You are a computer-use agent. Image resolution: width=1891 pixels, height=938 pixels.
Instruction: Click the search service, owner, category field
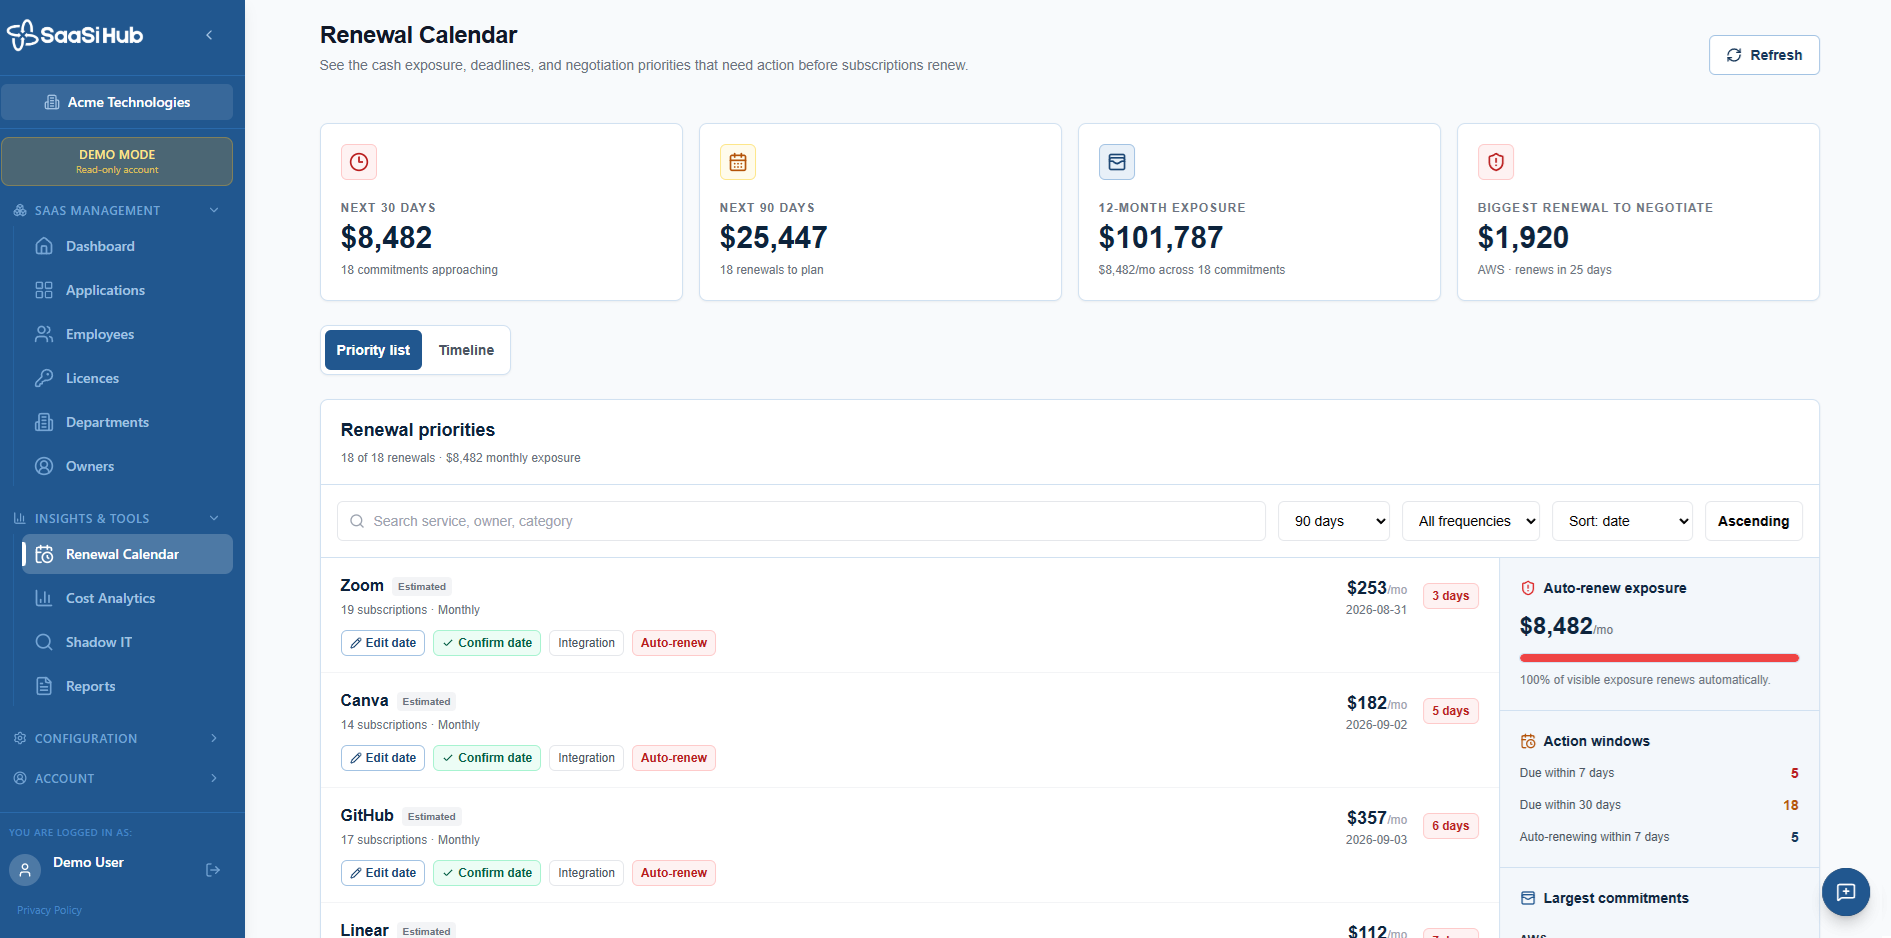coord(801,521)
